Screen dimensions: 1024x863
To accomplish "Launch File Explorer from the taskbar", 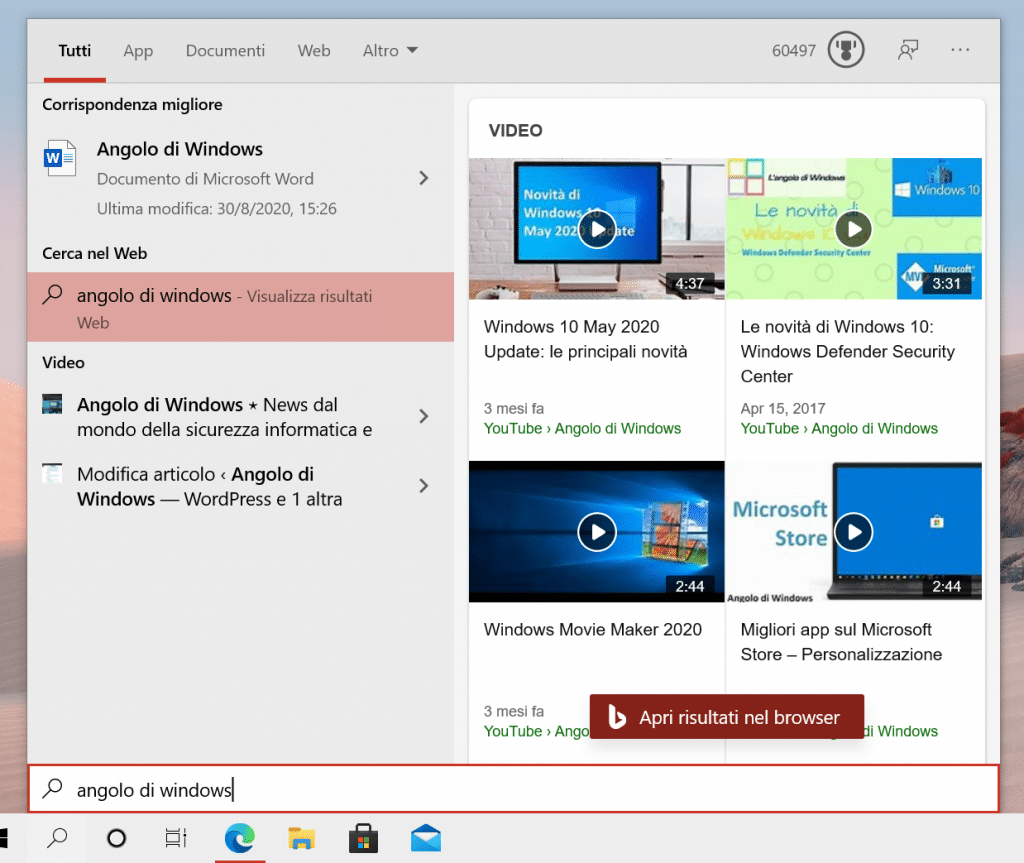I will [302, 838].
